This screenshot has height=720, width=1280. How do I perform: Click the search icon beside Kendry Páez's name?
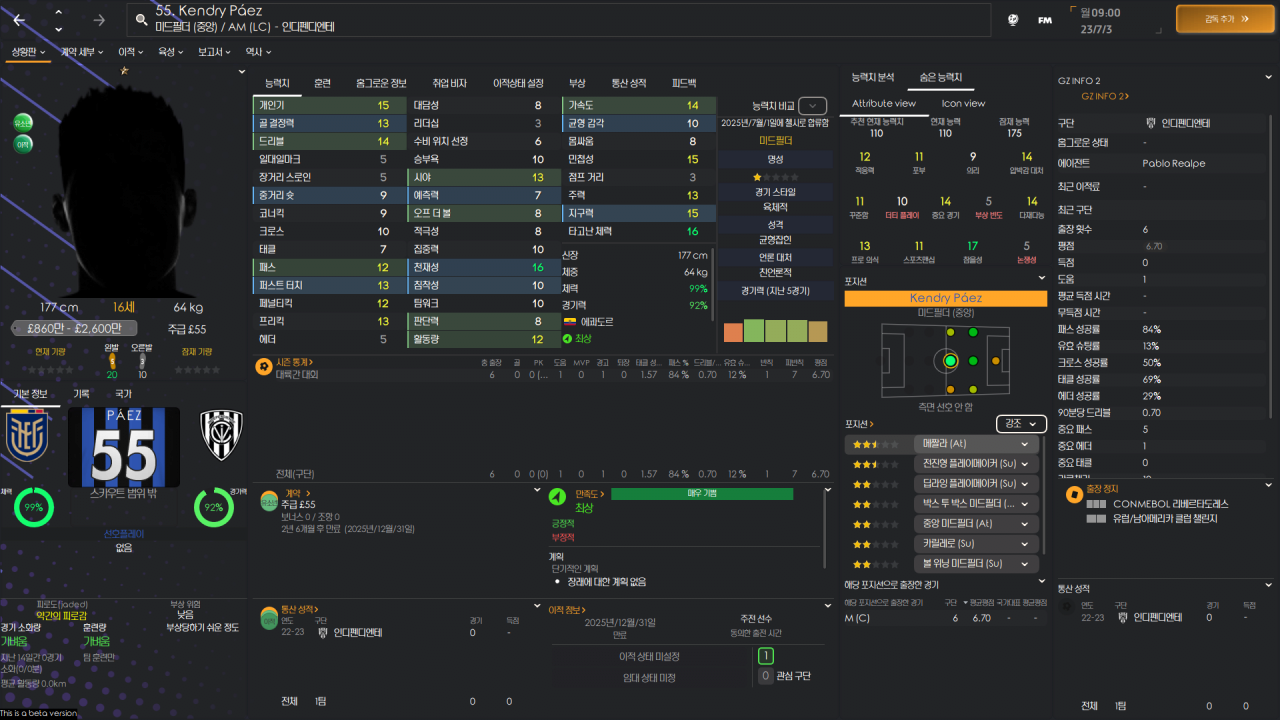142,18
